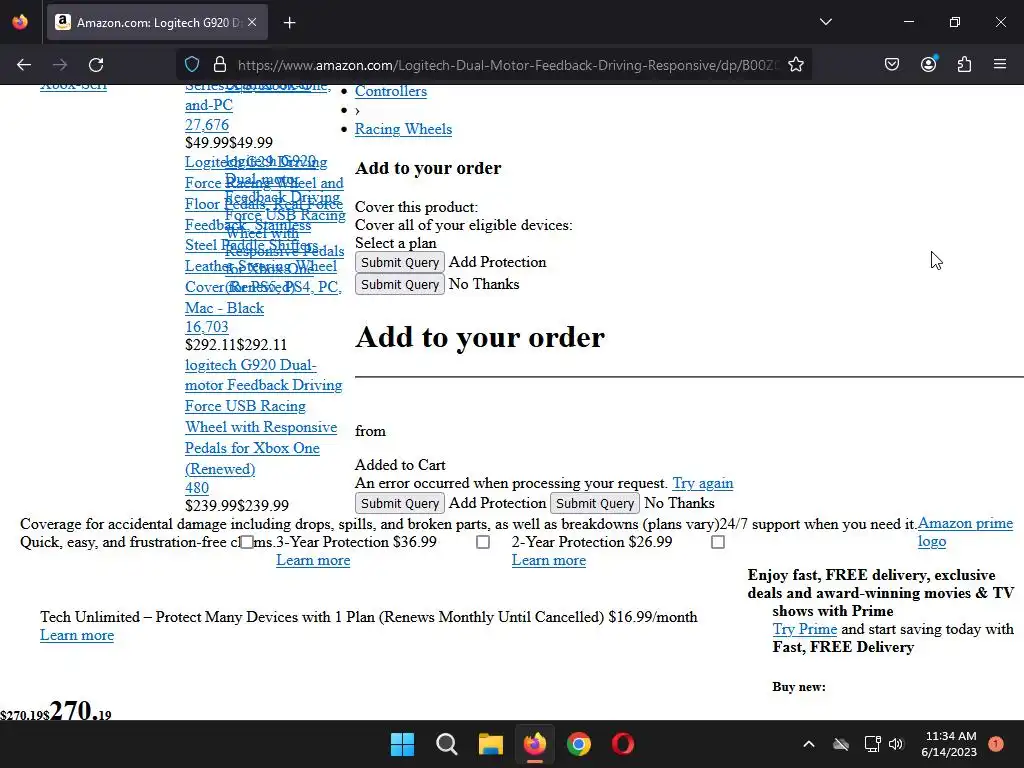Image resolution: width=1024 pixels, height=768 pixels.
Task: Click lower Submit Query beside No Thanks
Action: pos(595,504)
